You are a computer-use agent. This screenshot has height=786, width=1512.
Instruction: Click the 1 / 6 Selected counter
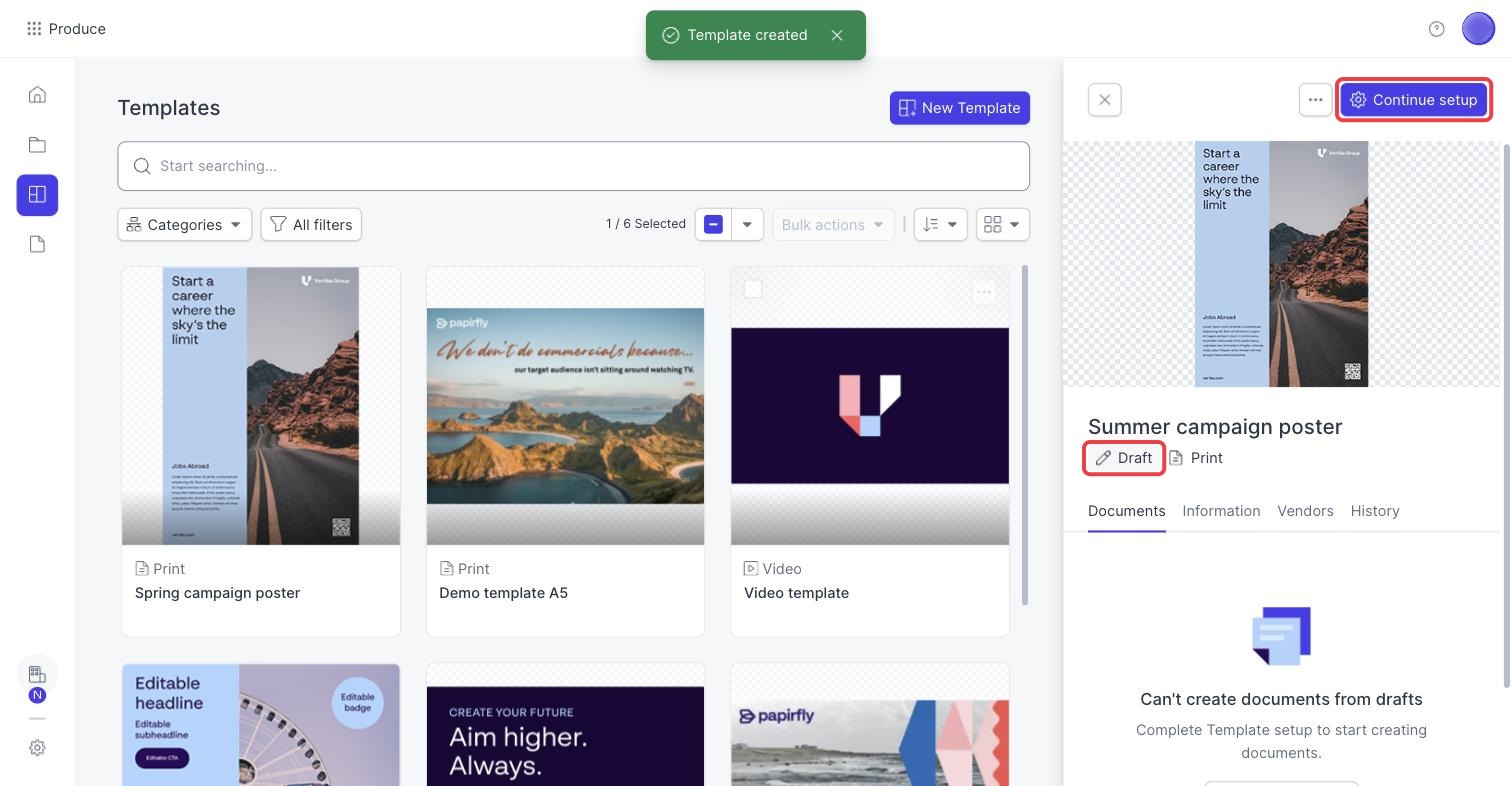click(x=646, y=224)
